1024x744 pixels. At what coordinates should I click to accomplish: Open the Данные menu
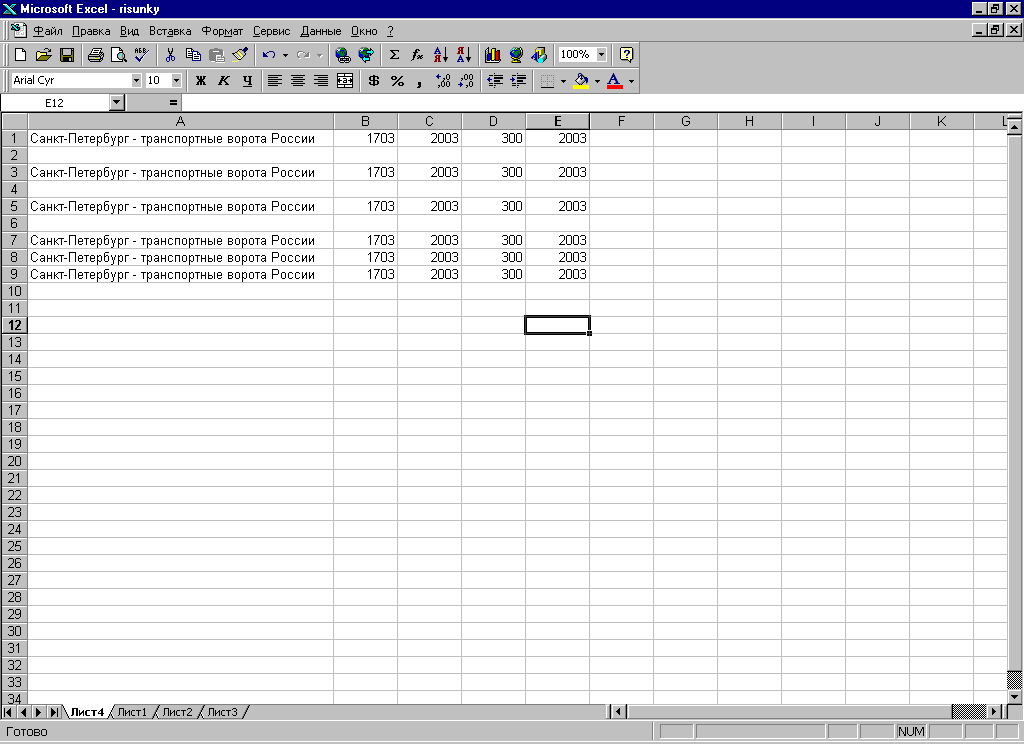[321, 31]
